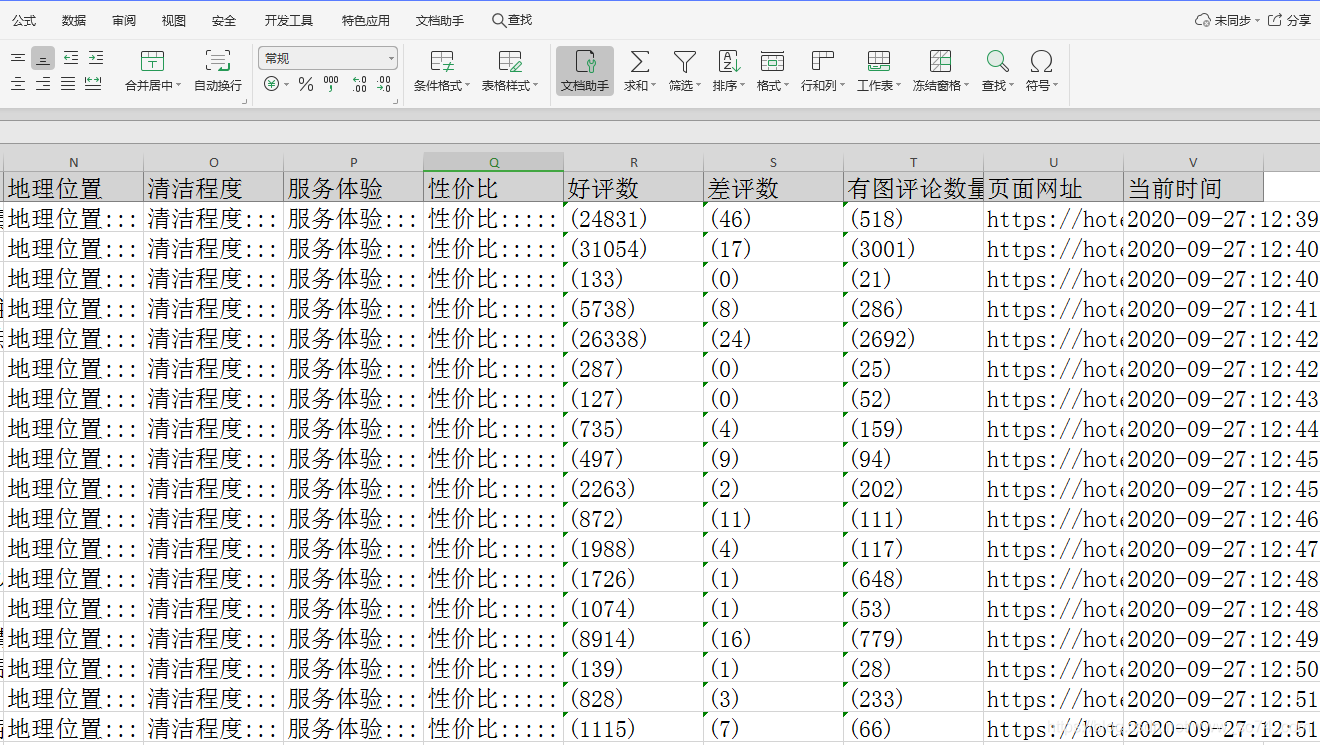Viewport: 1320px width, 745px height.
Task: Open the 特色应用 featured apps tab
Action: click(x=366, y=20)
